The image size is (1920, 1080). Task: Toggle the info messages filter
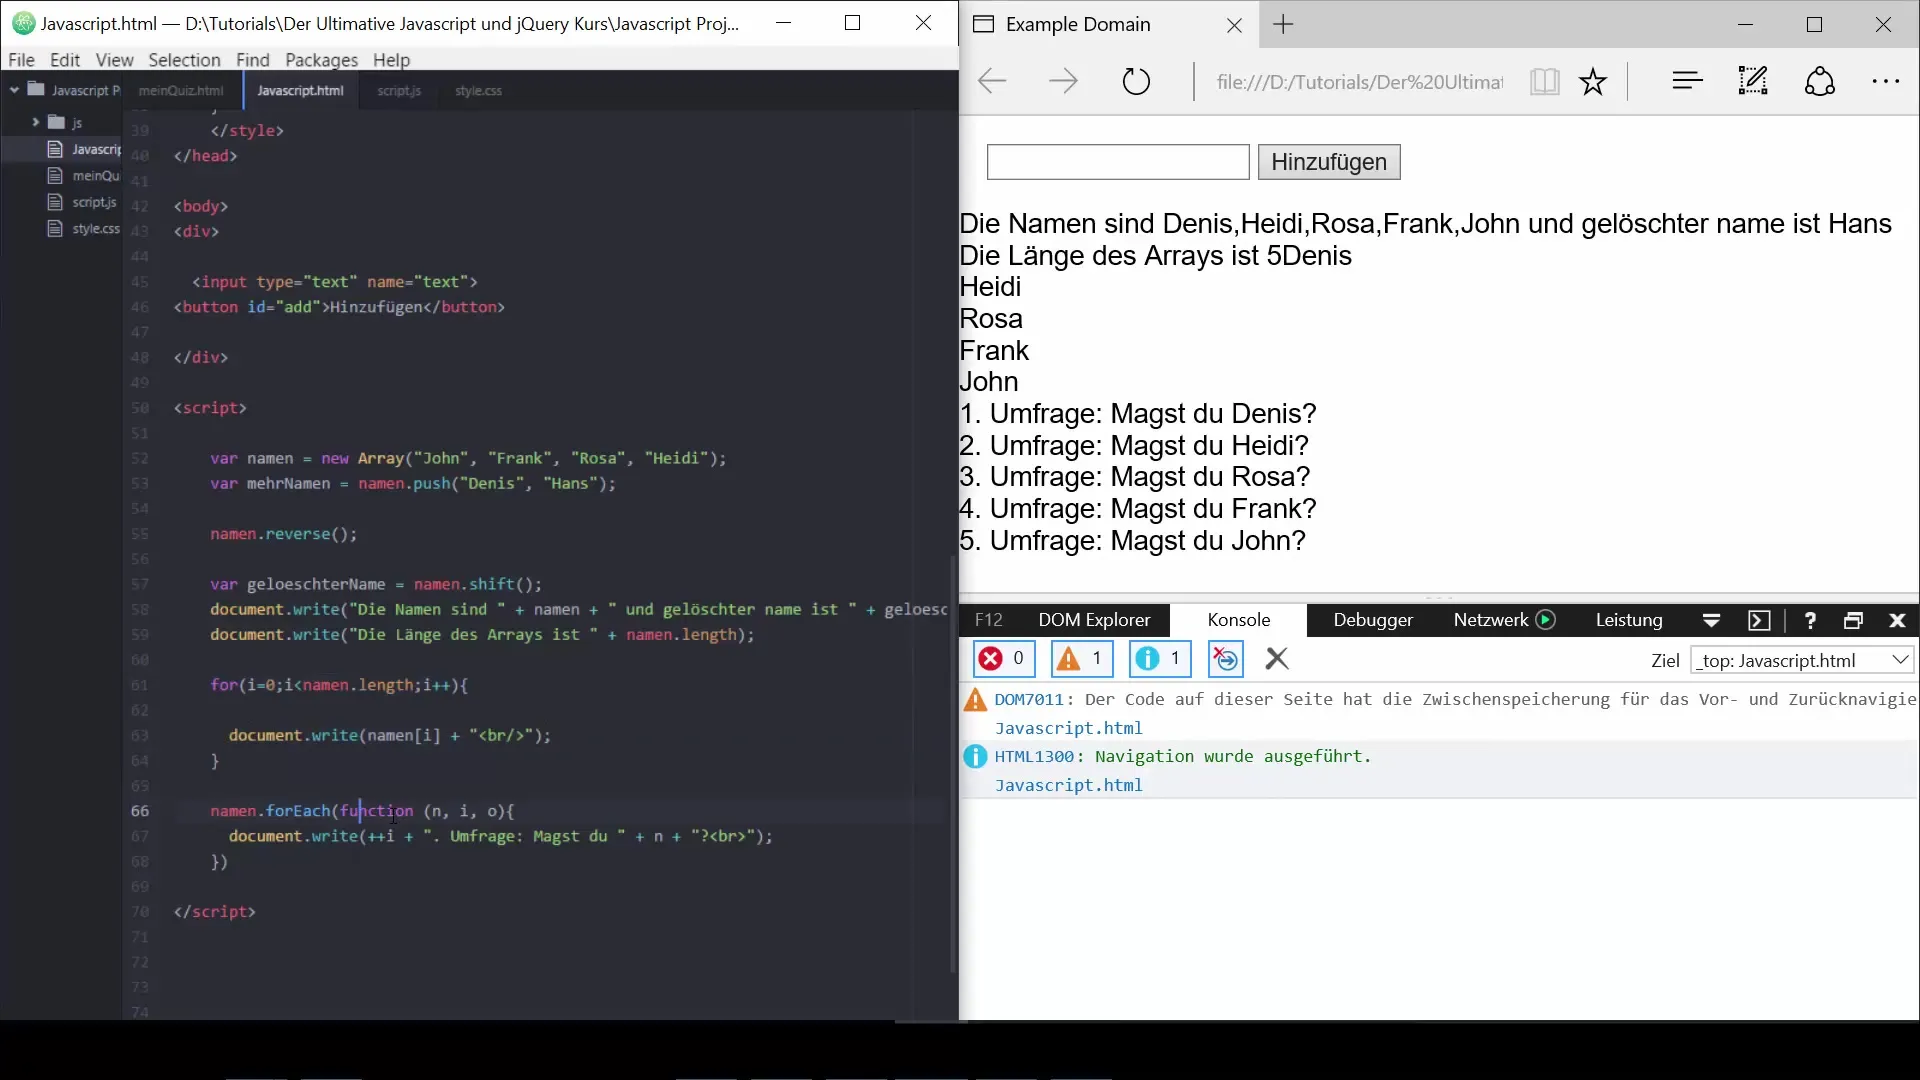(x=1160, y=659)
